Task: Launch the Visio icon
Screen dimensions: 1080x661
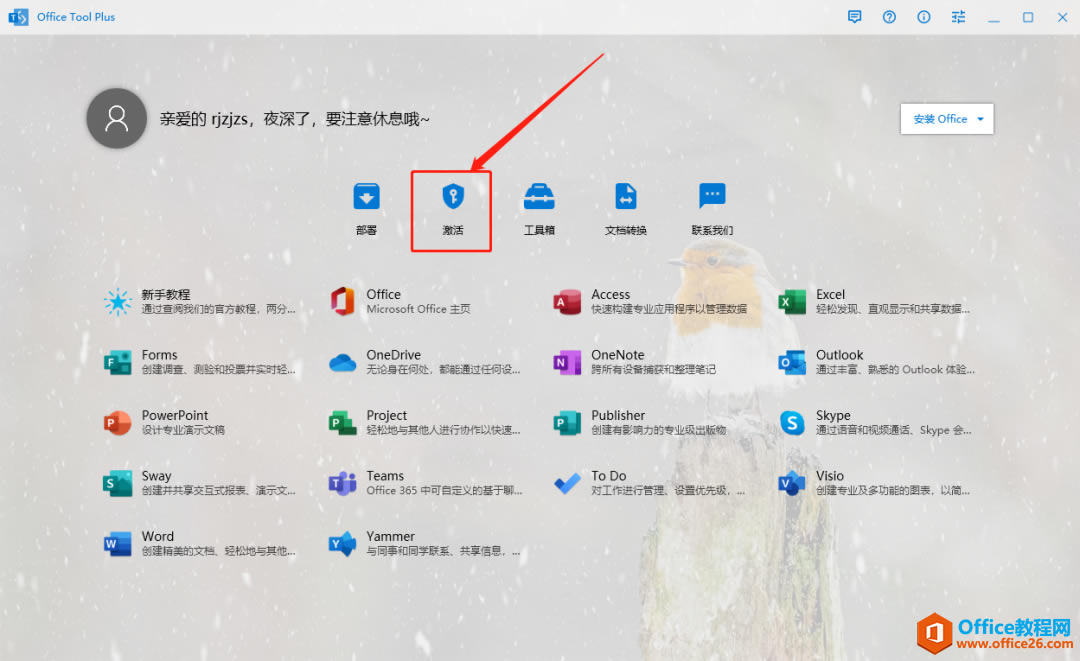Action: pyautogui.click(x=792, y=483)
